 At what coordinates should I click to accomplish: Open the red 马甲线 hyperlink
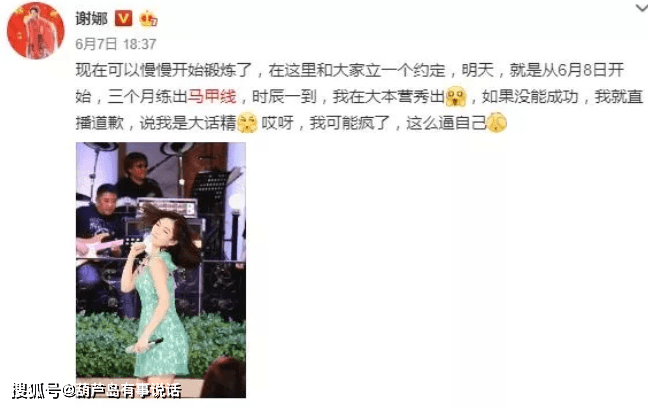point(212,97)
